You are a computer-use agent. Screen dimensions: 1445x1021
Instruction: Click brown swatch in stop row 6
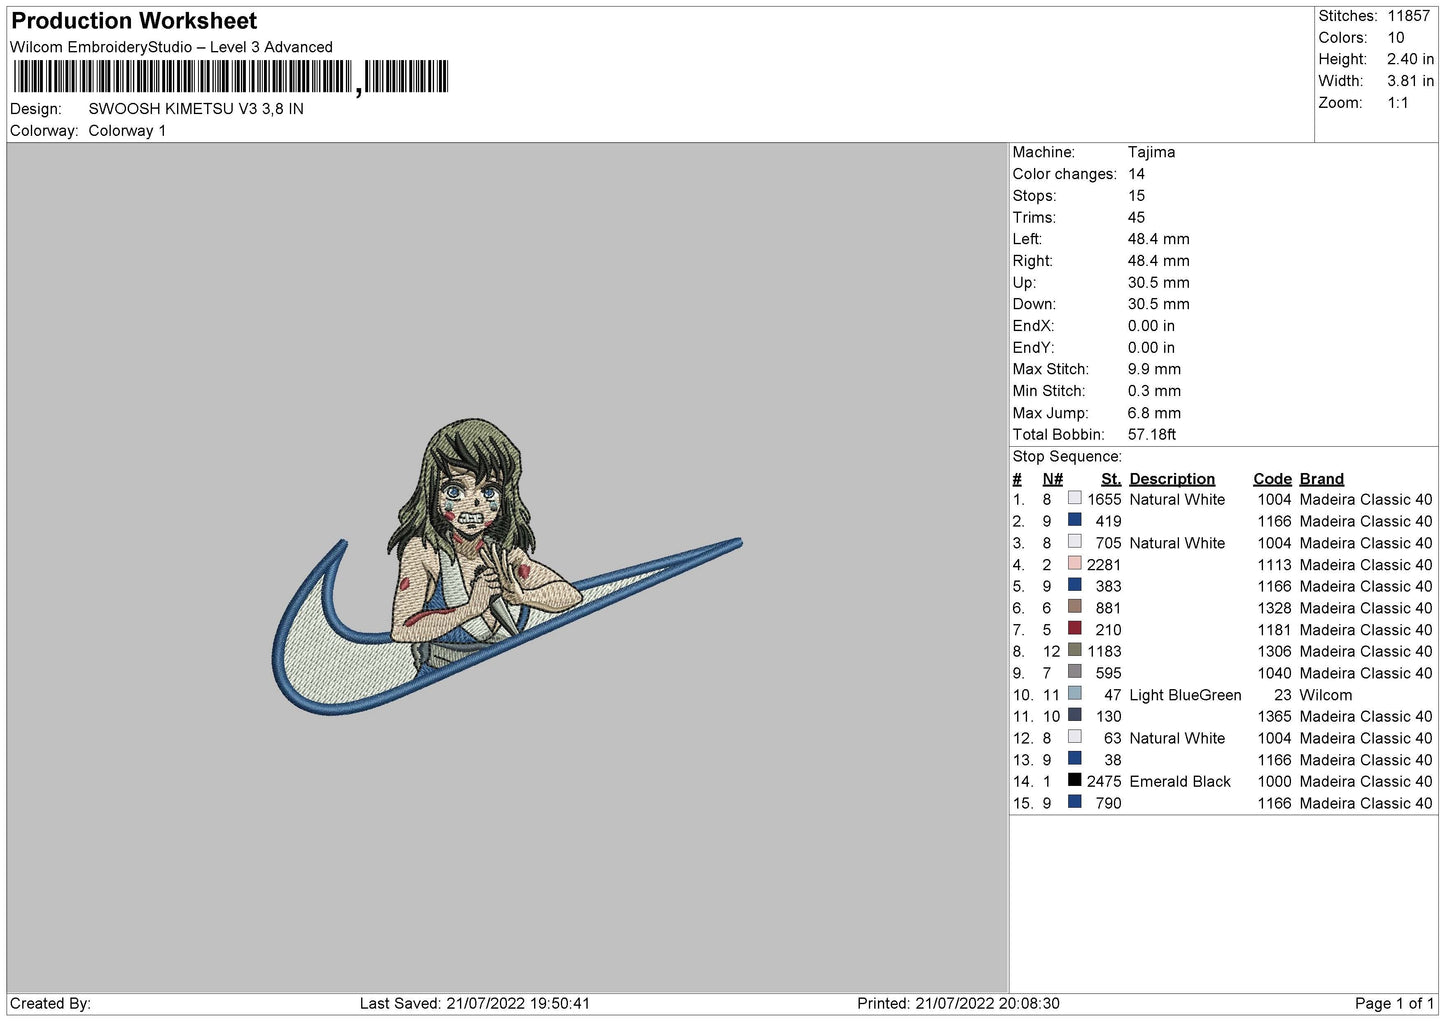click(1074, 607)
